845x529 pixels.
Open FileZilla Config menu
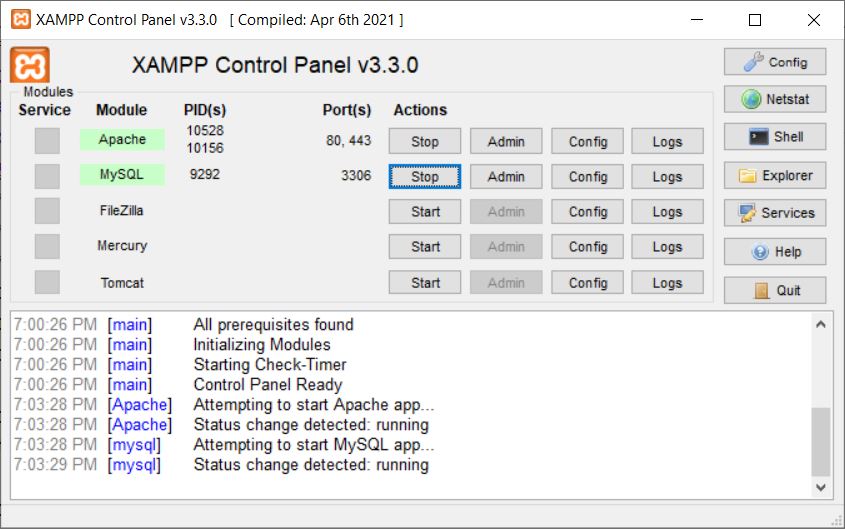pyautogui.click(x=587, y=212)
